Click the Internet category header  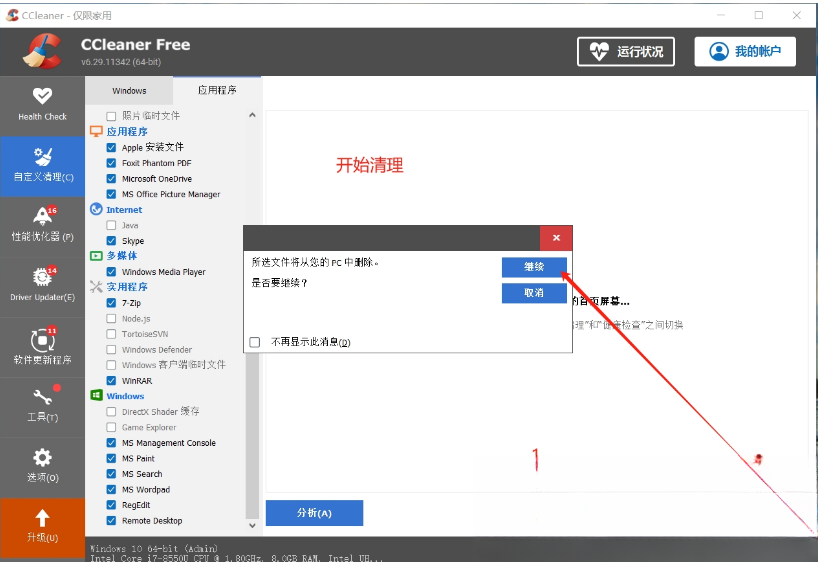point(124,210)
